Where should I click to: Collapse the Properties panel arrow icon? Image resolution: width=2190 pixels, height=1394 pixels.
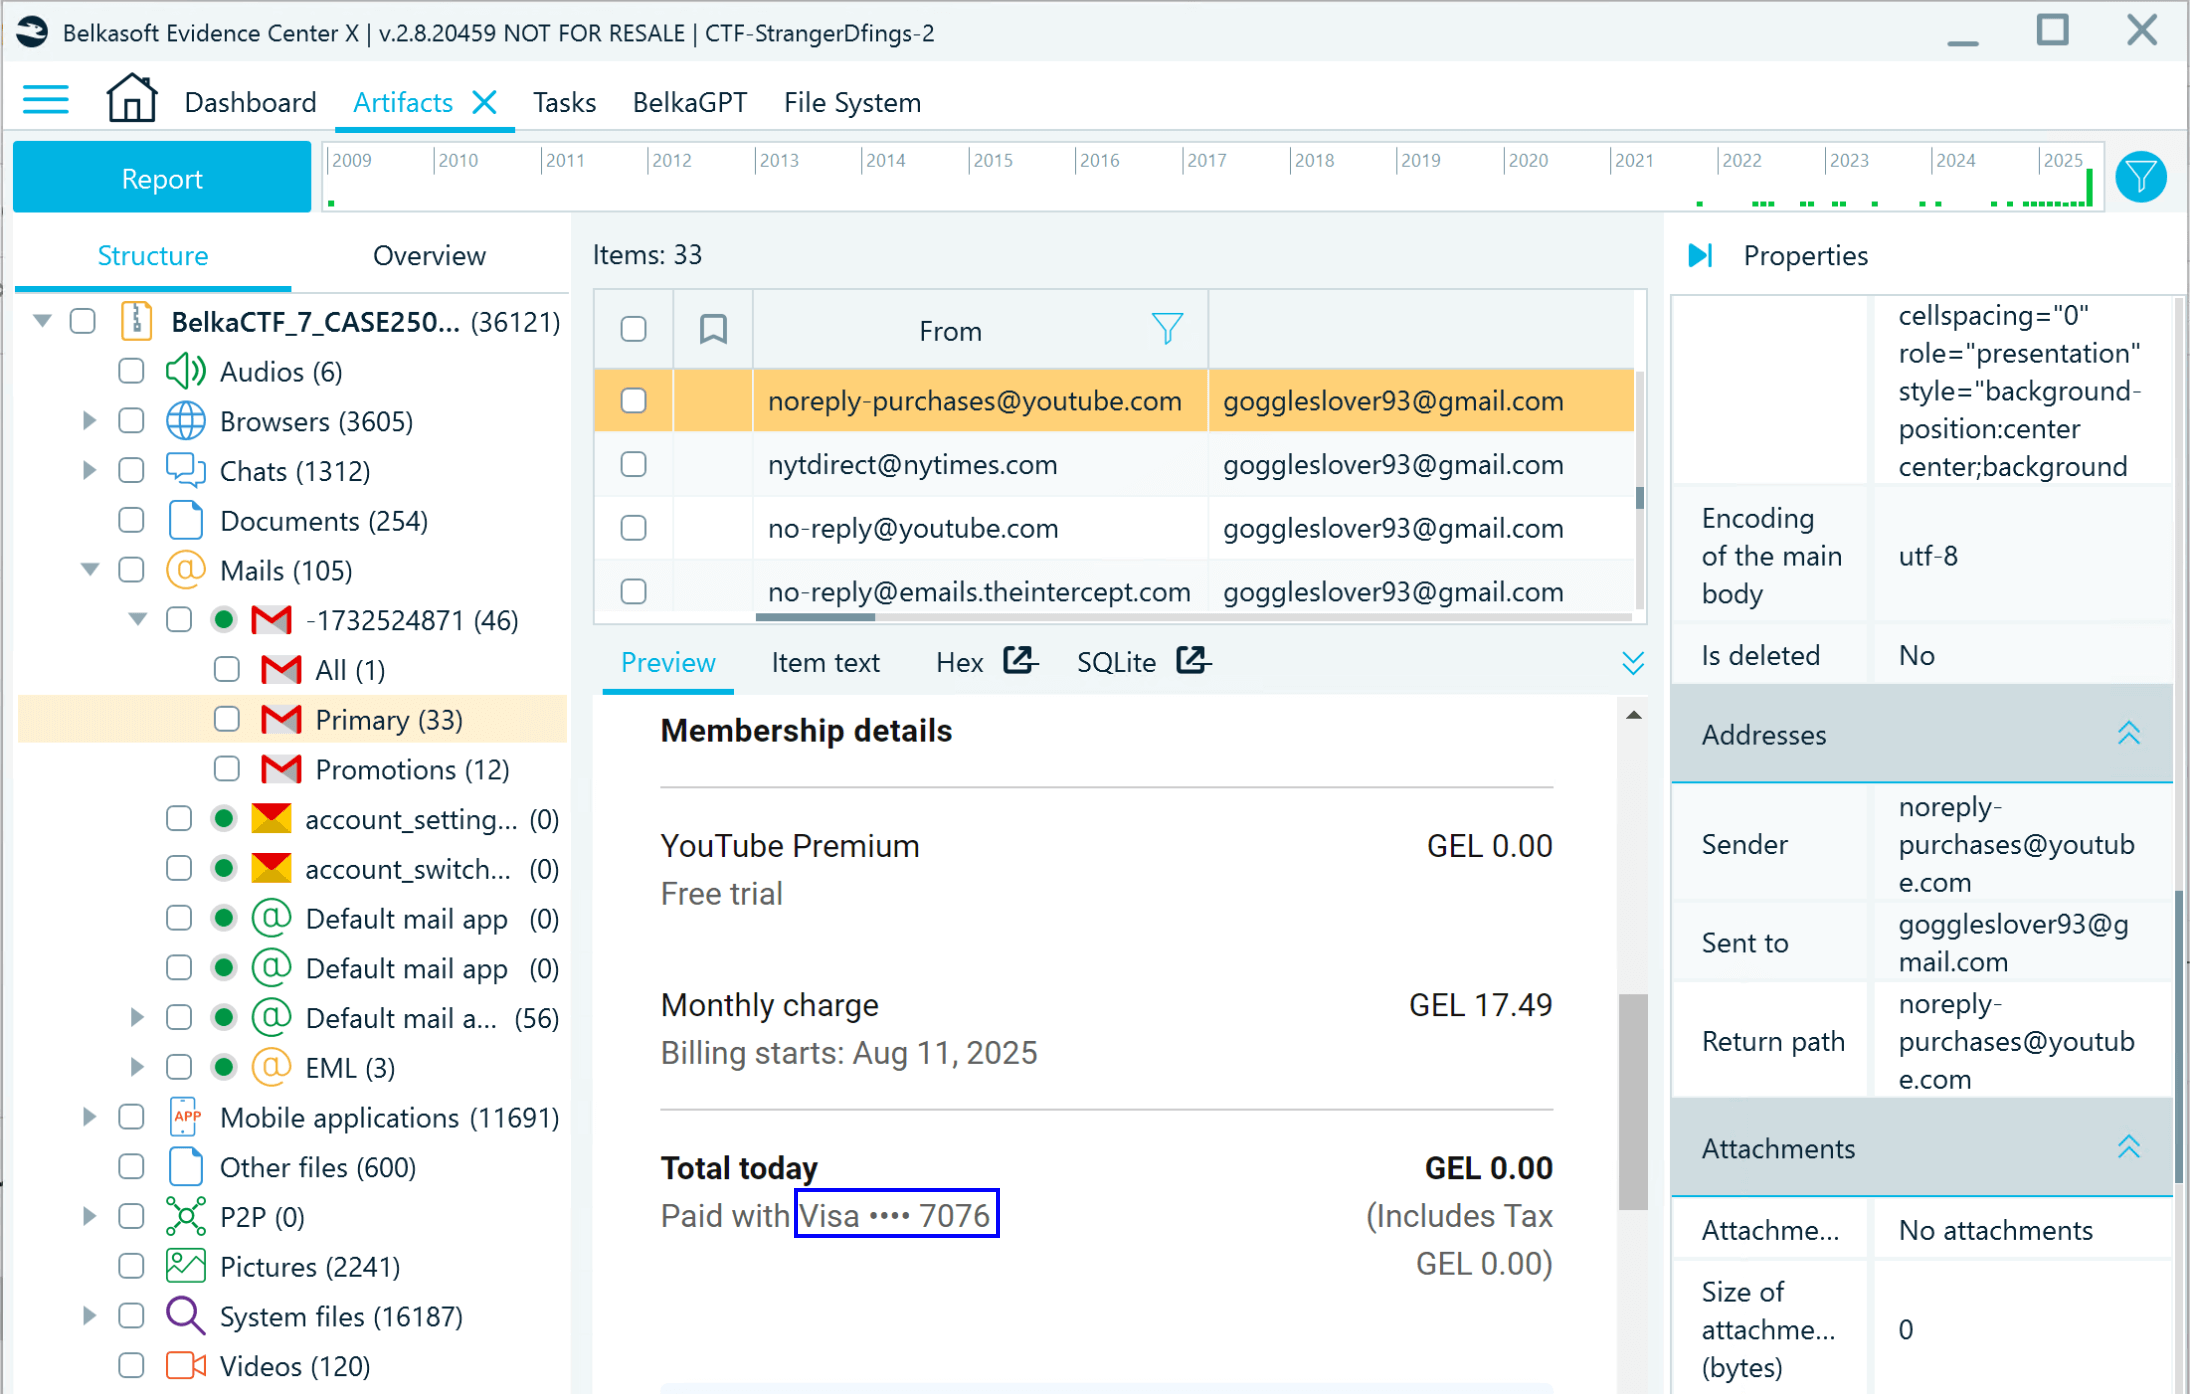1700,255
